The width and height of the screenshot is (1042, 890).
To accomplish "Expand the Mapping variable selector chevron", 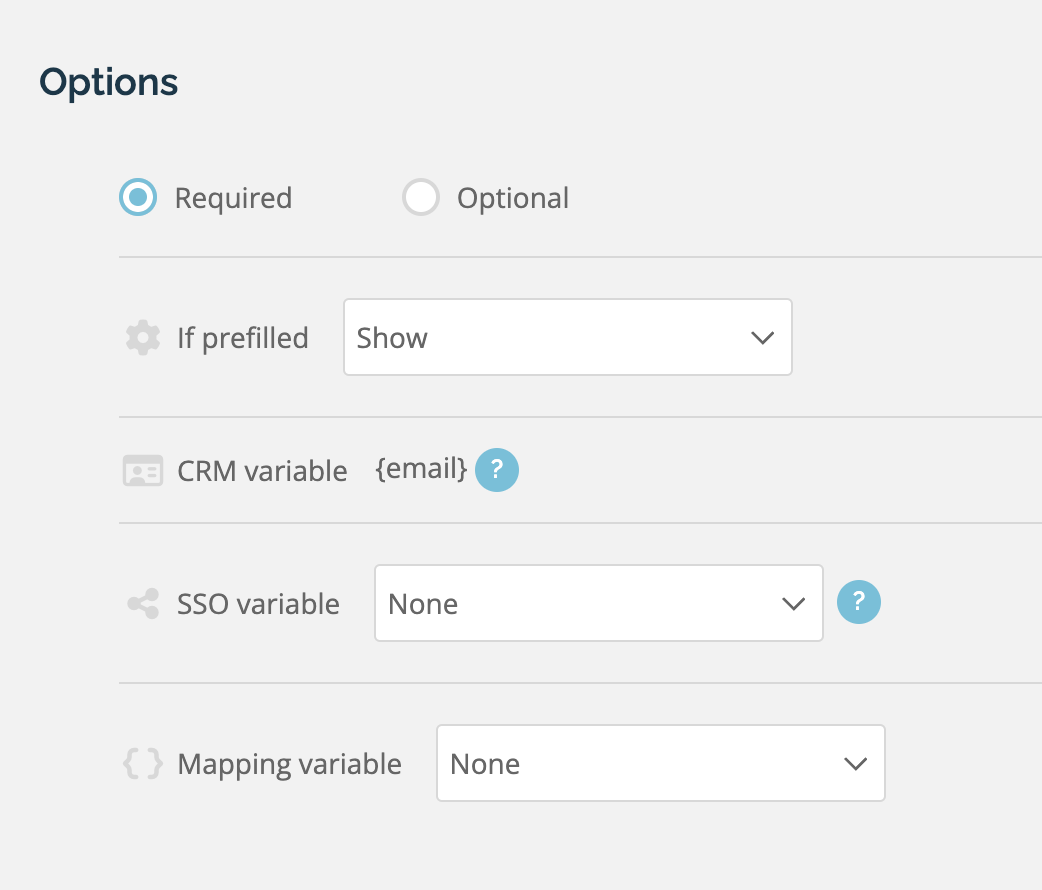I will [855, 763].
